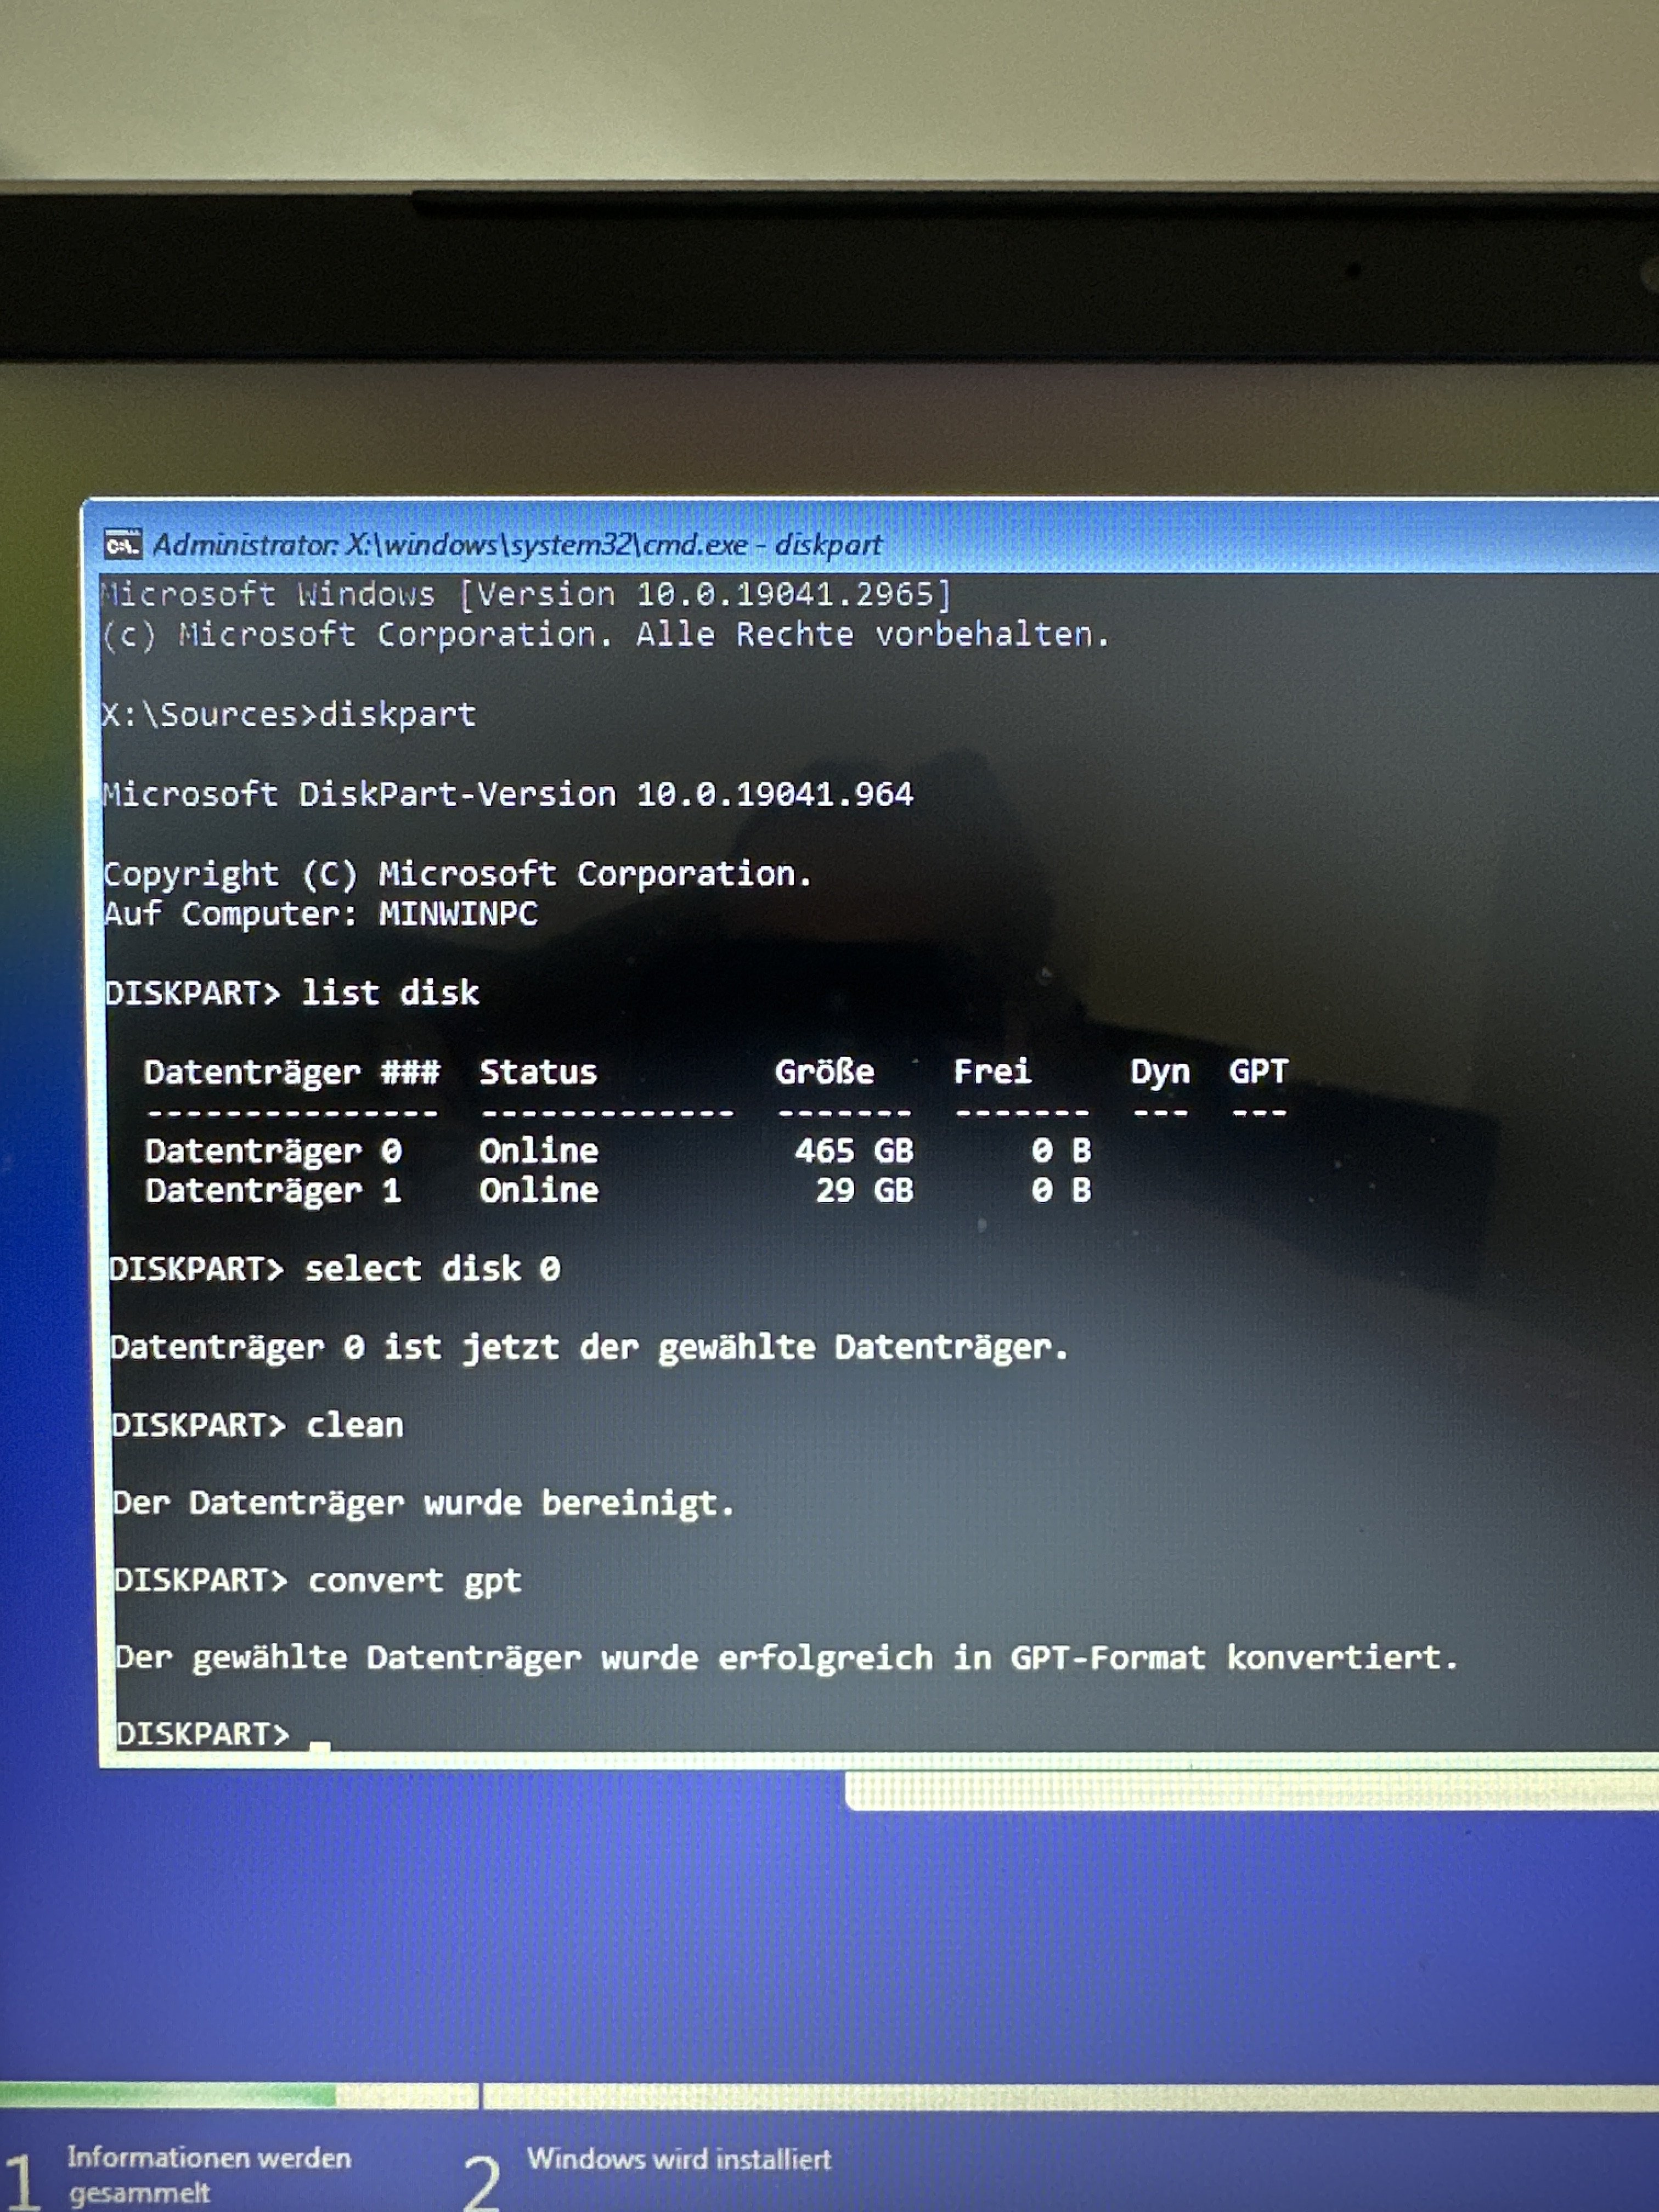Click the GPT-Format konvertiert success message
Image resolution: width=1659 pixels, height=2212 pixels.
click(786, 1658)
